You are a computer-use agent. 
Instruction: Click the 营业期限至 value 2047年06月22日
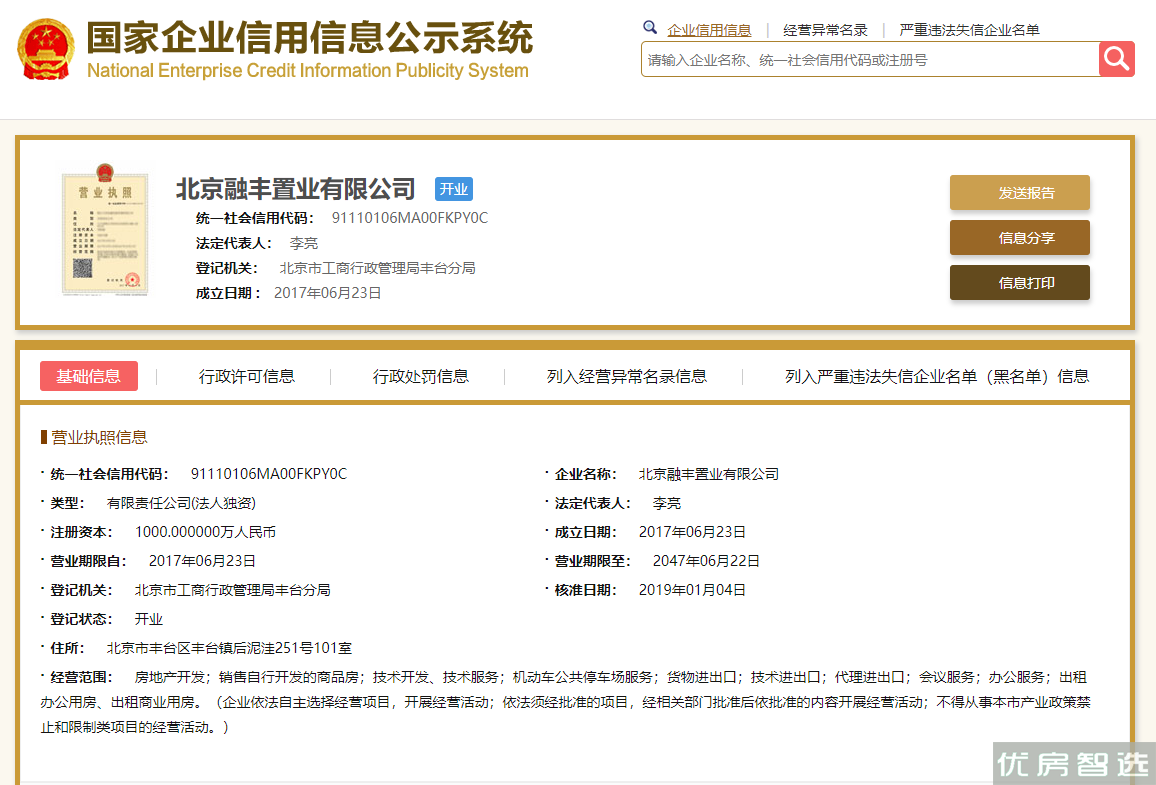[x=706, y=561]
